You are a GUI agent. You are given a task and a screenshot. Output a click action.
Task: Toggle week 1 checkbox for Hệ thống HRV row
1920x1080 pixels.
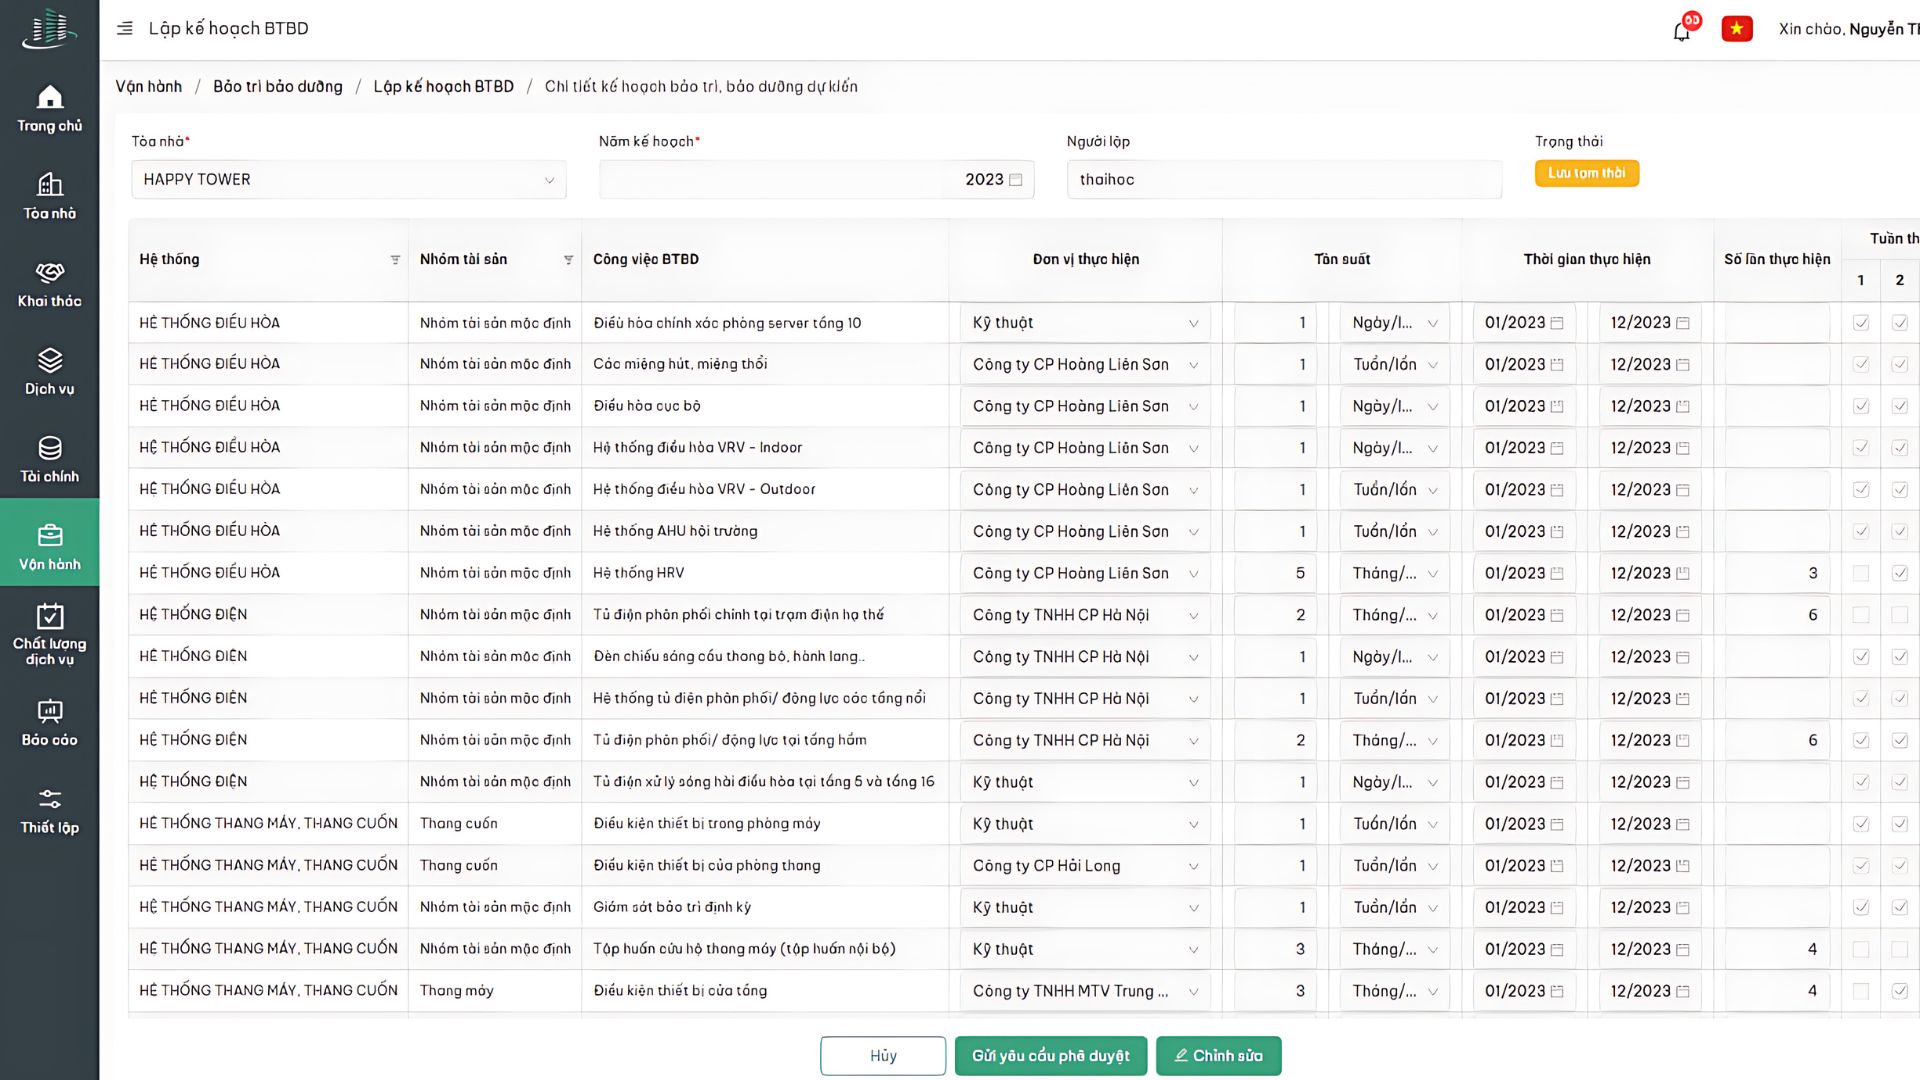pos(1861,574)
